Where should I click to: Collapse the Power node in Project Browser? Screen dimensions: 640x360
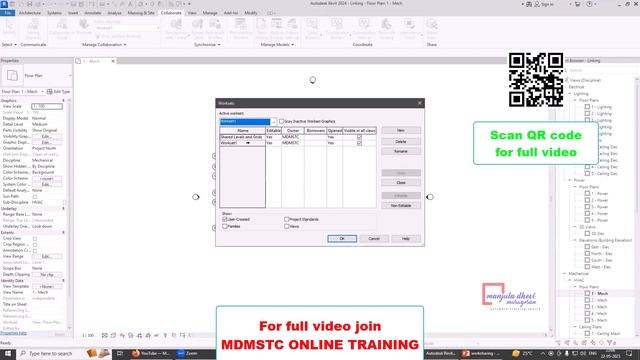tap(570, 180)
